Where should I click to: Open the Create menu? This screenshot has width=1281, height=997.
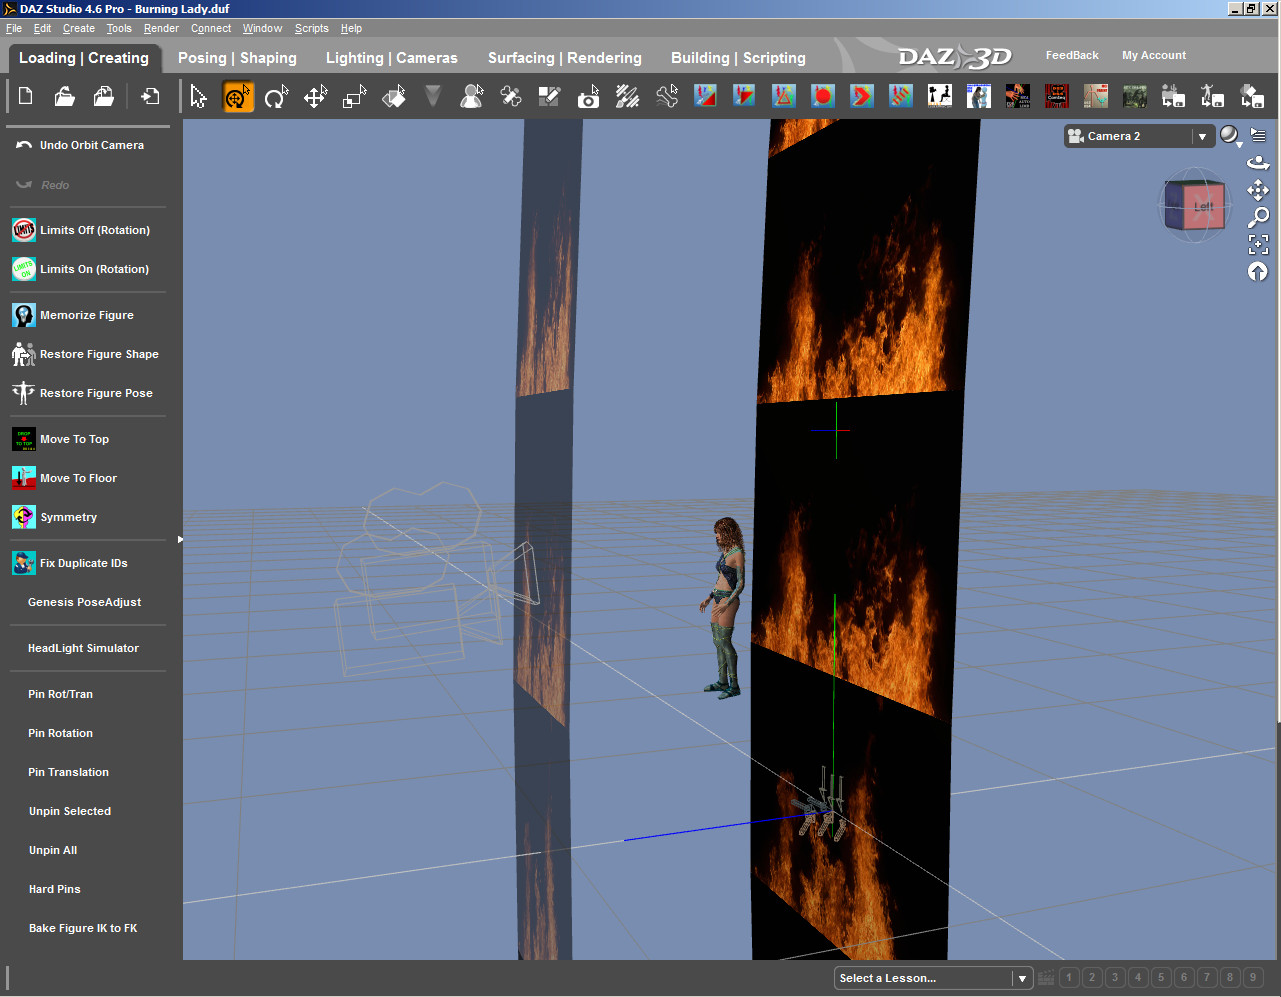(79, 28)
